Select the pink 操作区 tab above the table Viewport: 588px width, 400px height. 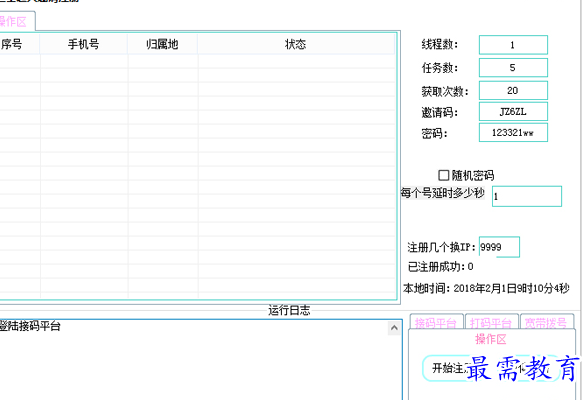(15, 22)
